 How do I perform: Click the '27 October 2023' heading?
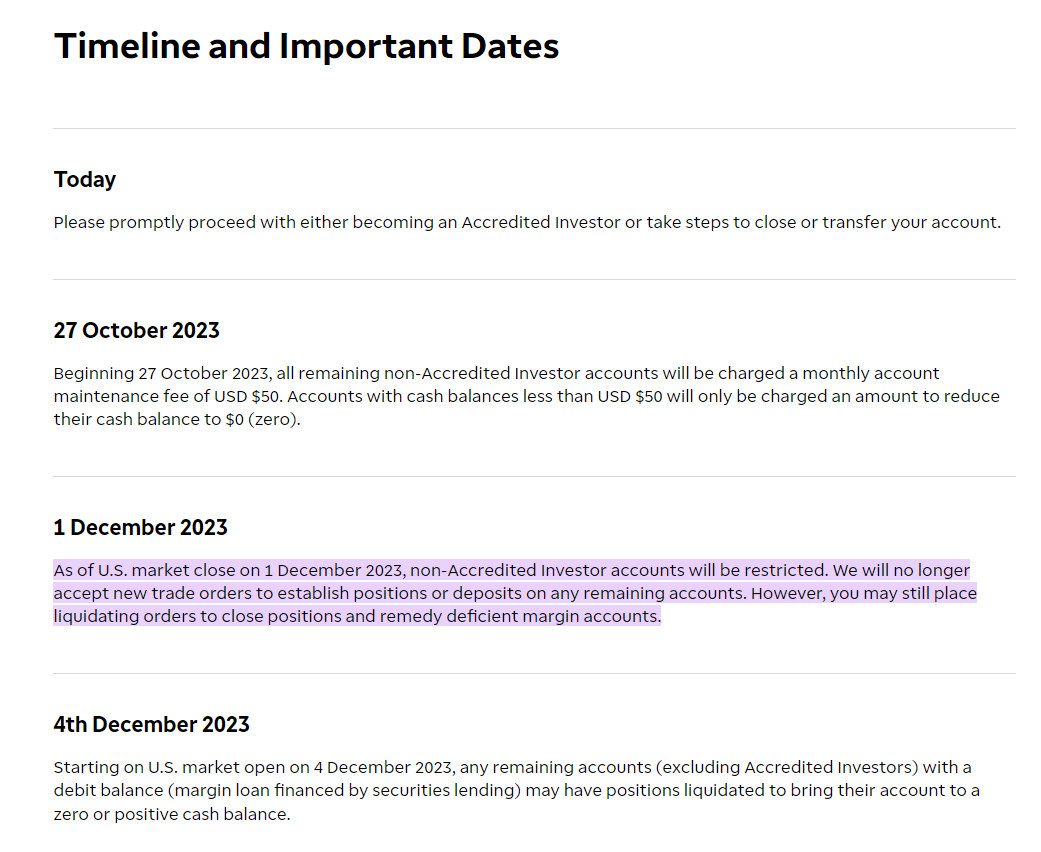(x=137, y=330)
